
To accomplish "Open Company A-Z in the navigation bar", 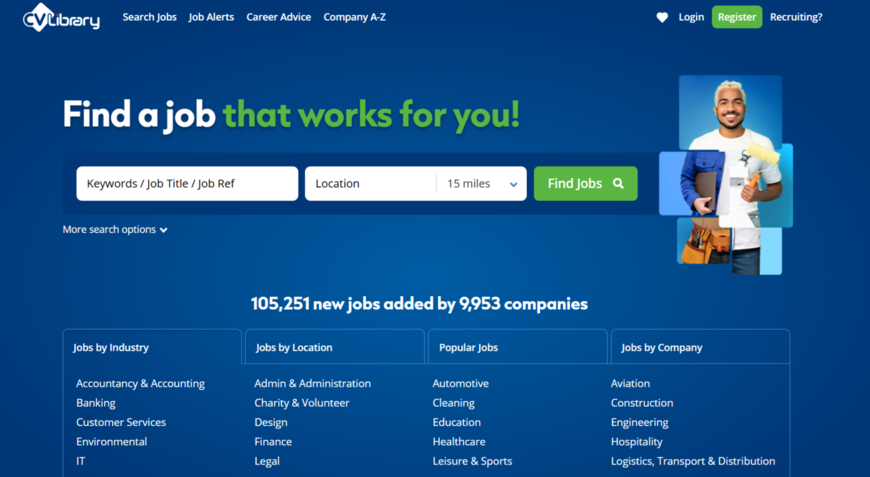I will coord(355,17).
